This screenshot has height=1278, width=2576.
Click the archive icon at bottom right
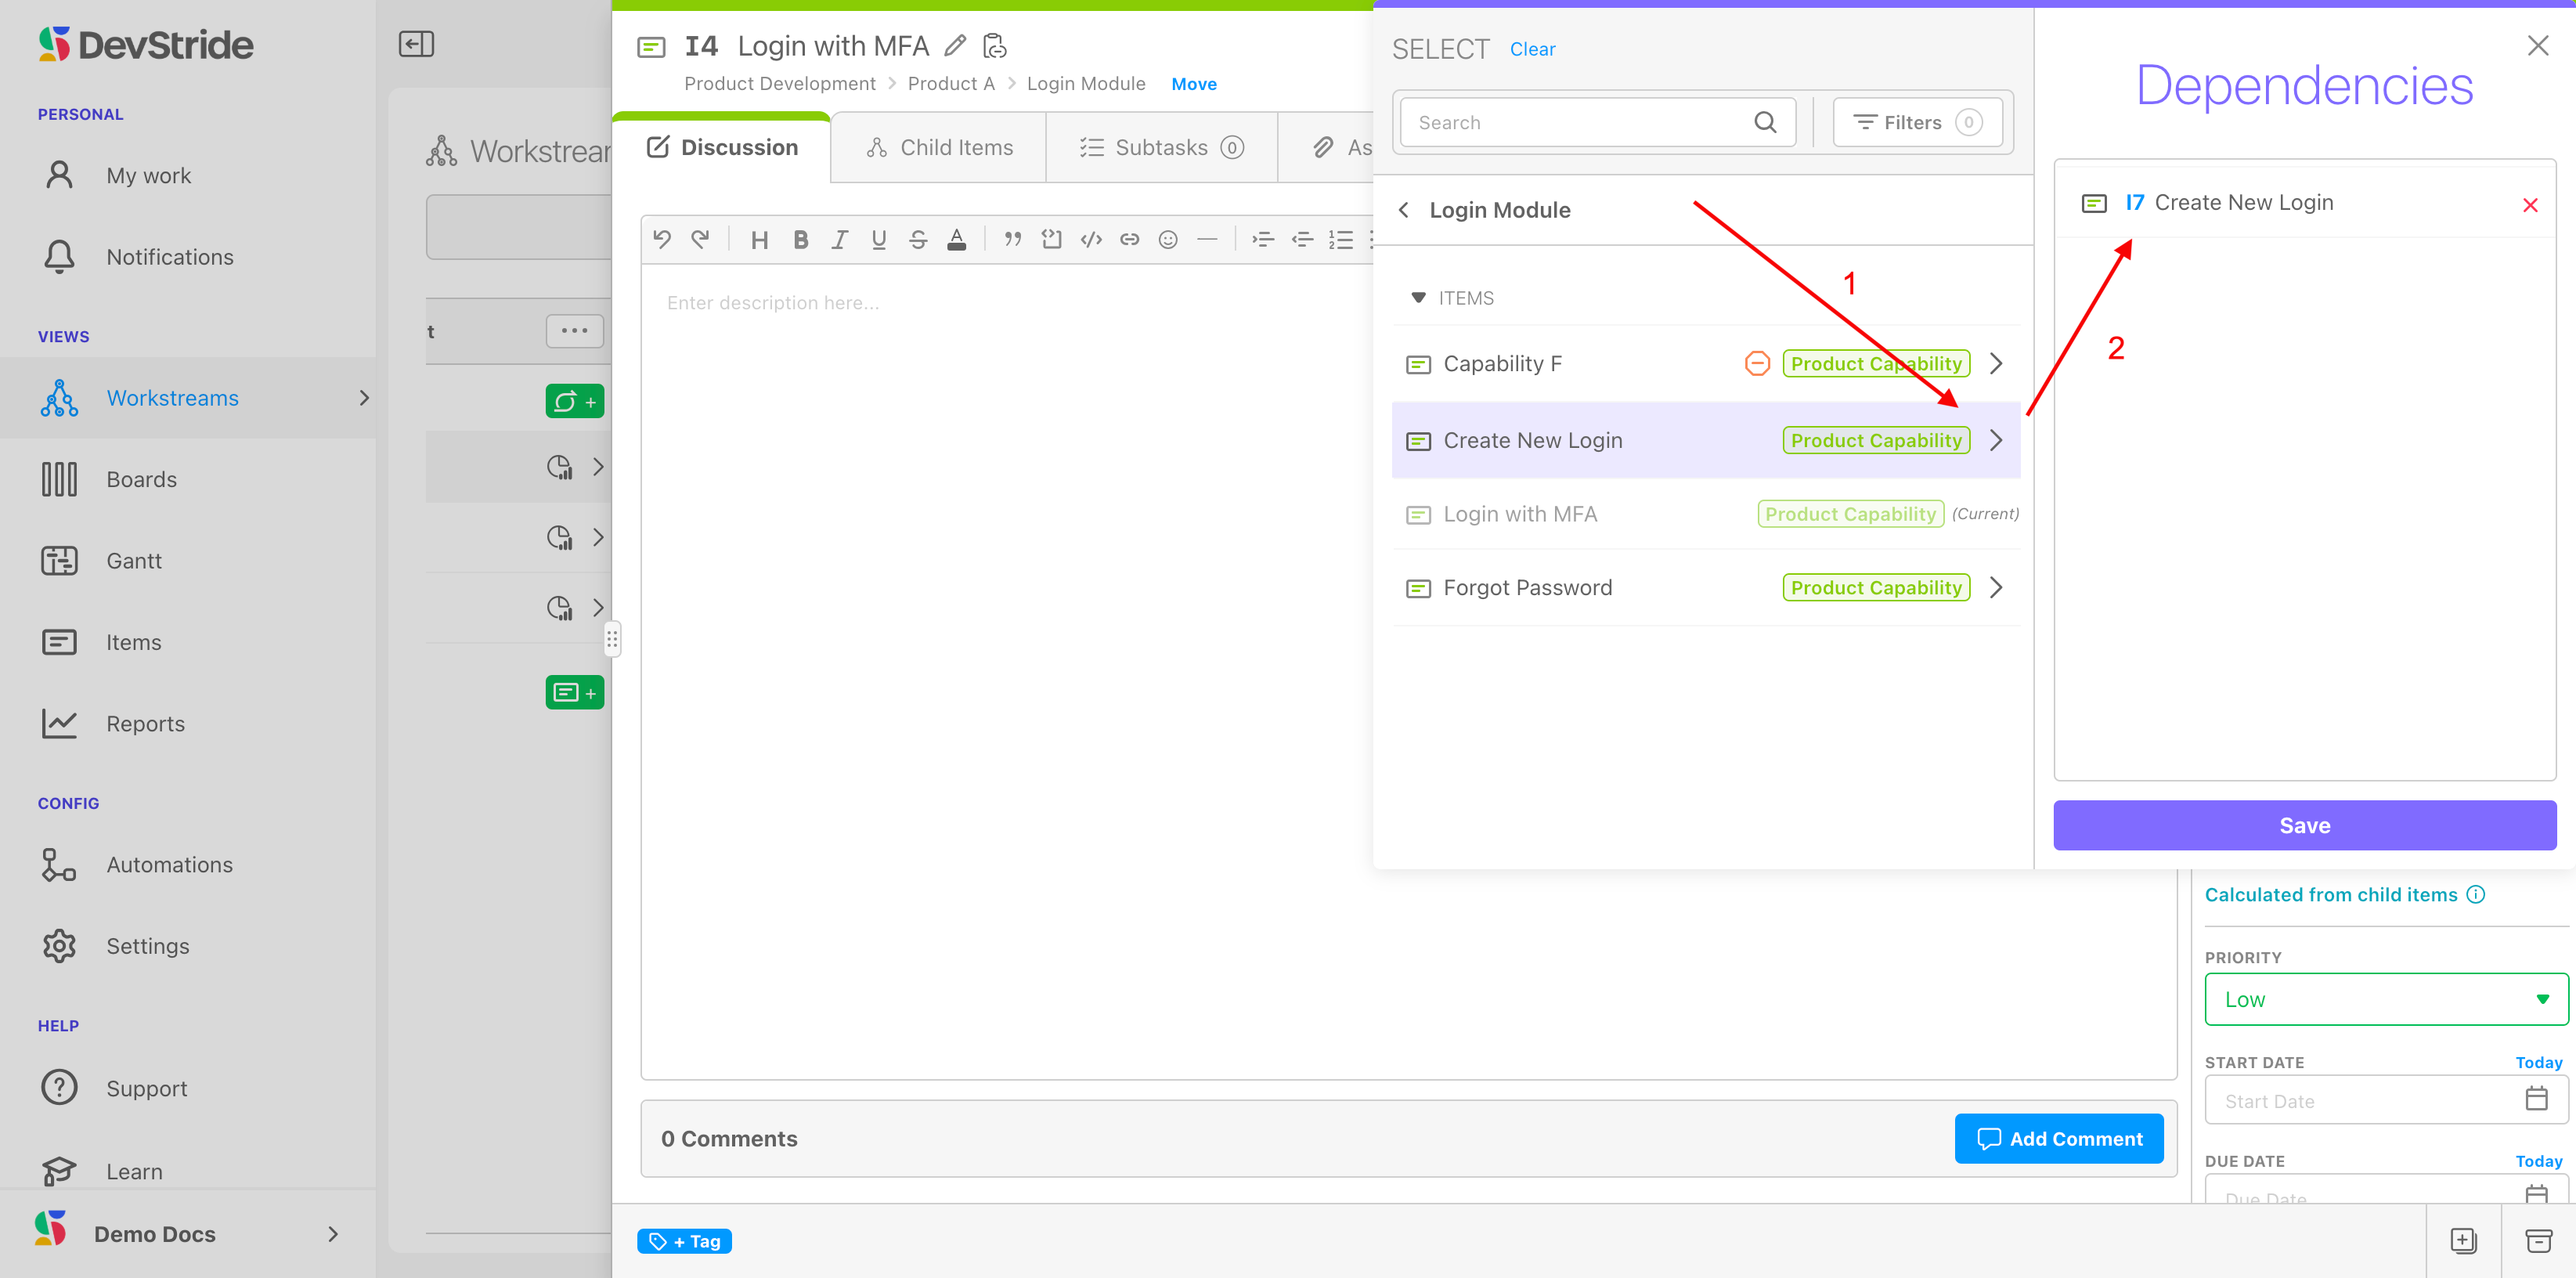(x=2538, y=1241)
